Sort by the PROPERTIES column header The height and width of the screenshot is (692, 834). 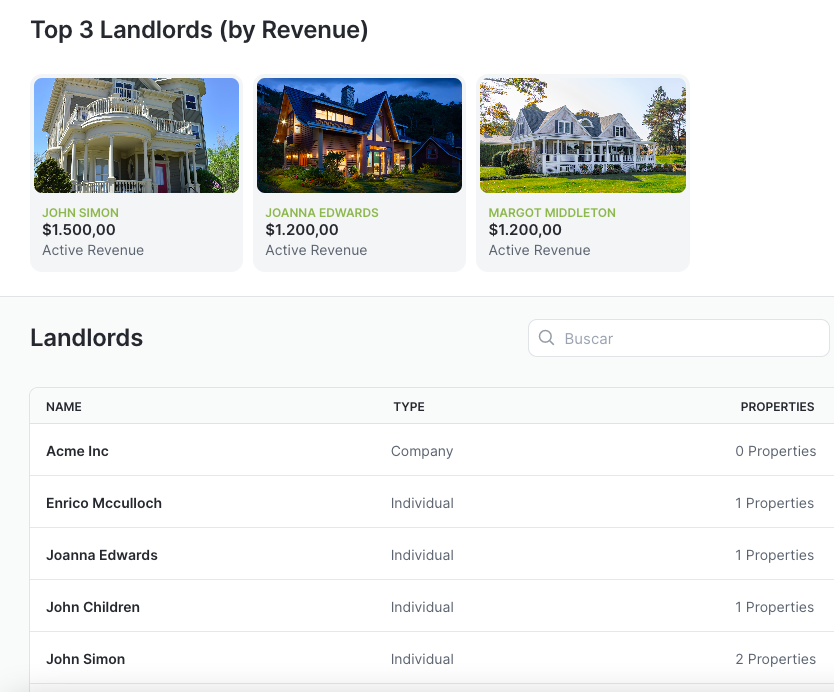(x=777, y=407)
